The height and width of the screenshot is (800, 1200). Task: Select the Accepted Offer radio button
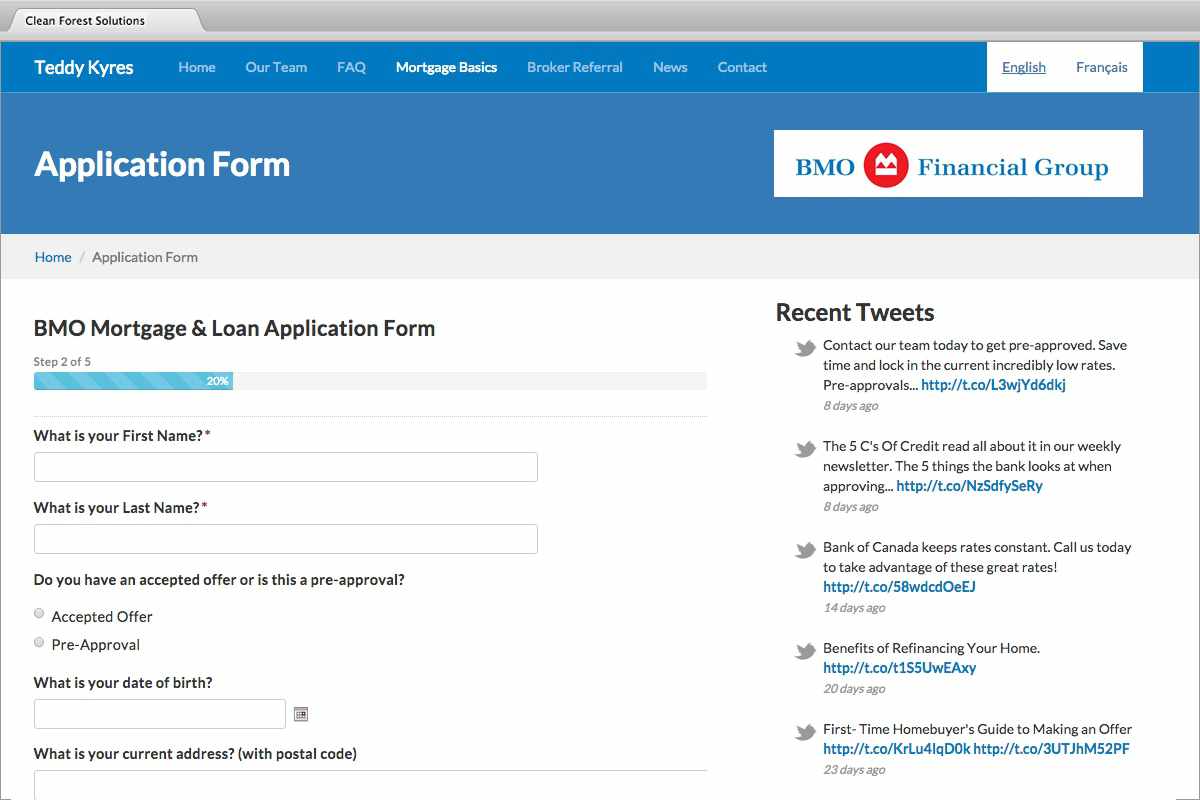click(x=39, y=613)
